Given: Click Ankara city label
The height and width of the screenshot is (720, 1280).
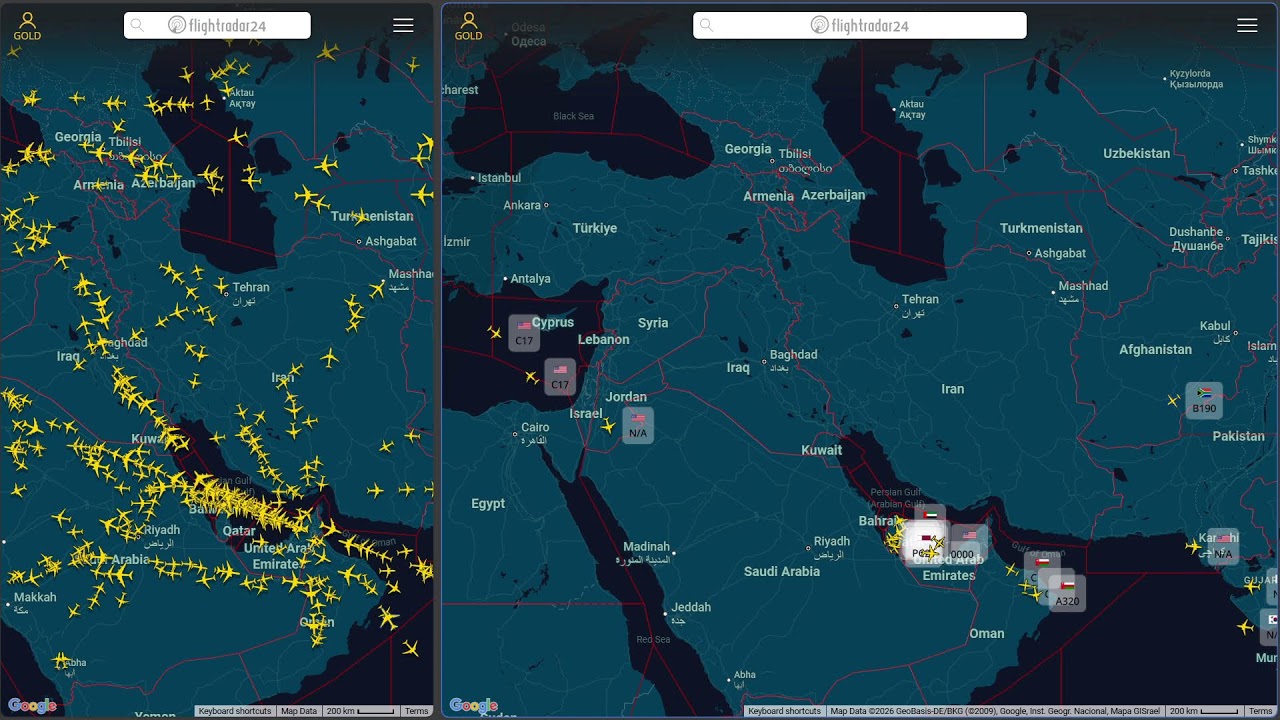Looking at the screenshot, I should [522, 206].
